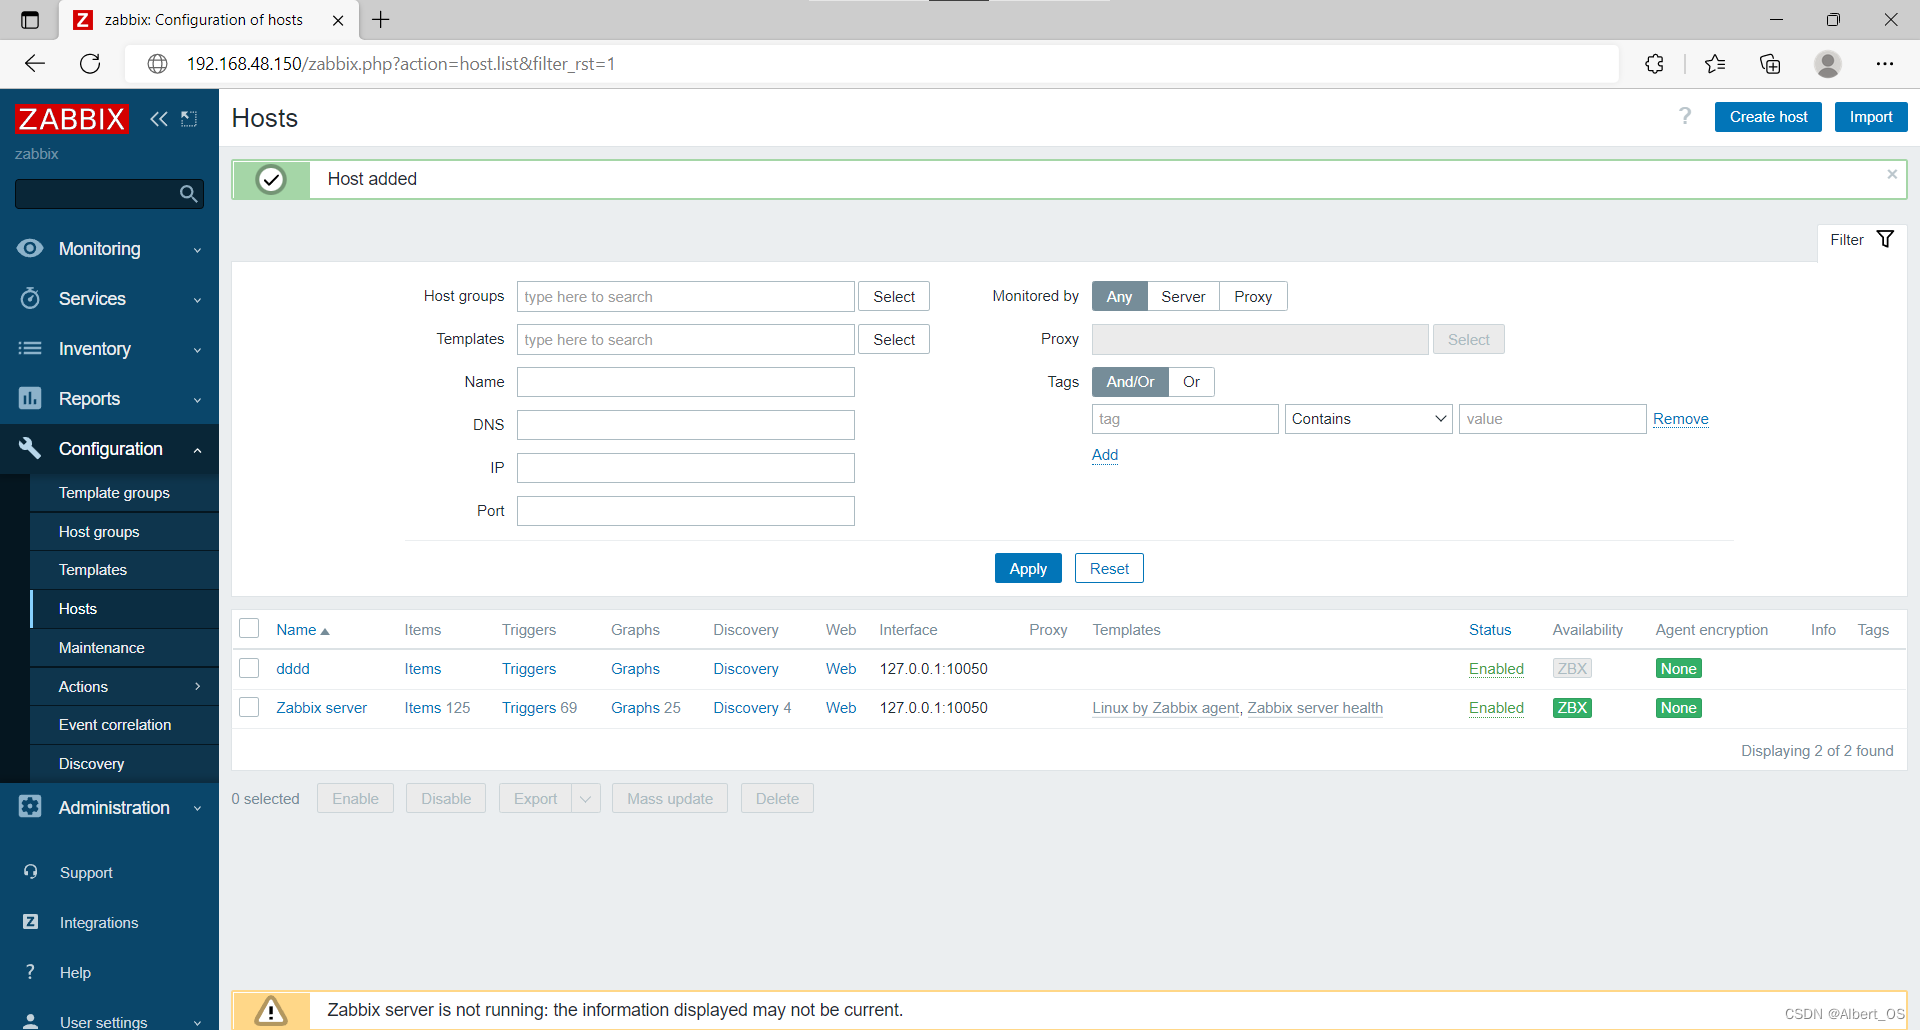Open the dddd host link
The image size is (1920, 1030).
coord(293,669)
